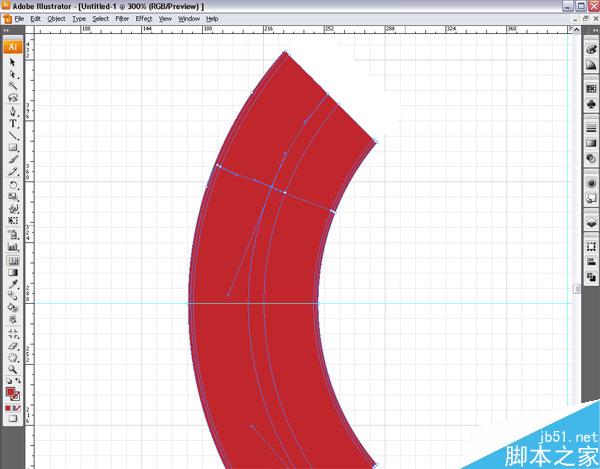Select the Lasso tool
Viewport: 600px width, 469px height.
(13, 98)
